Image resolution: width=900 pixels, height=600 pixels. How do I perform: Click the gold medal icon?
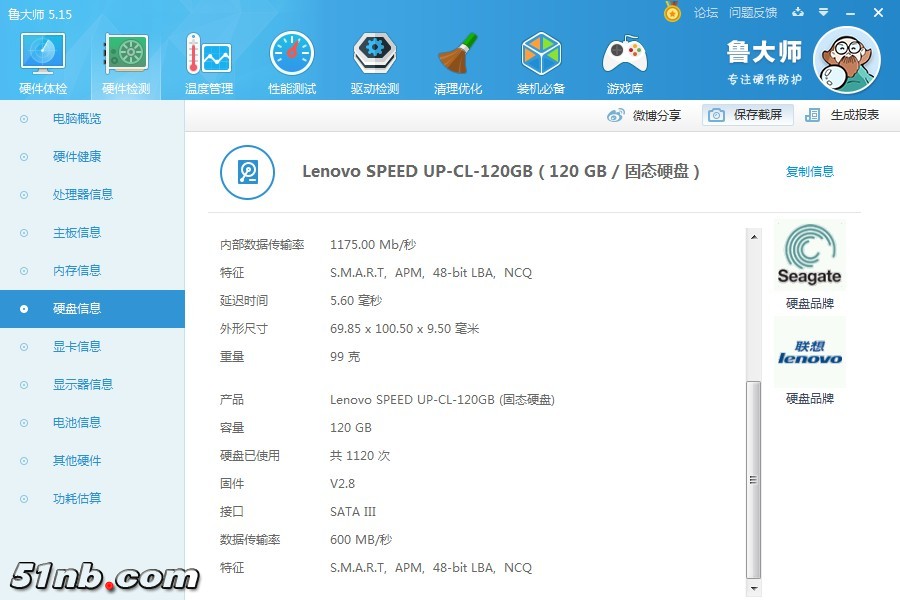coord(672,12)
